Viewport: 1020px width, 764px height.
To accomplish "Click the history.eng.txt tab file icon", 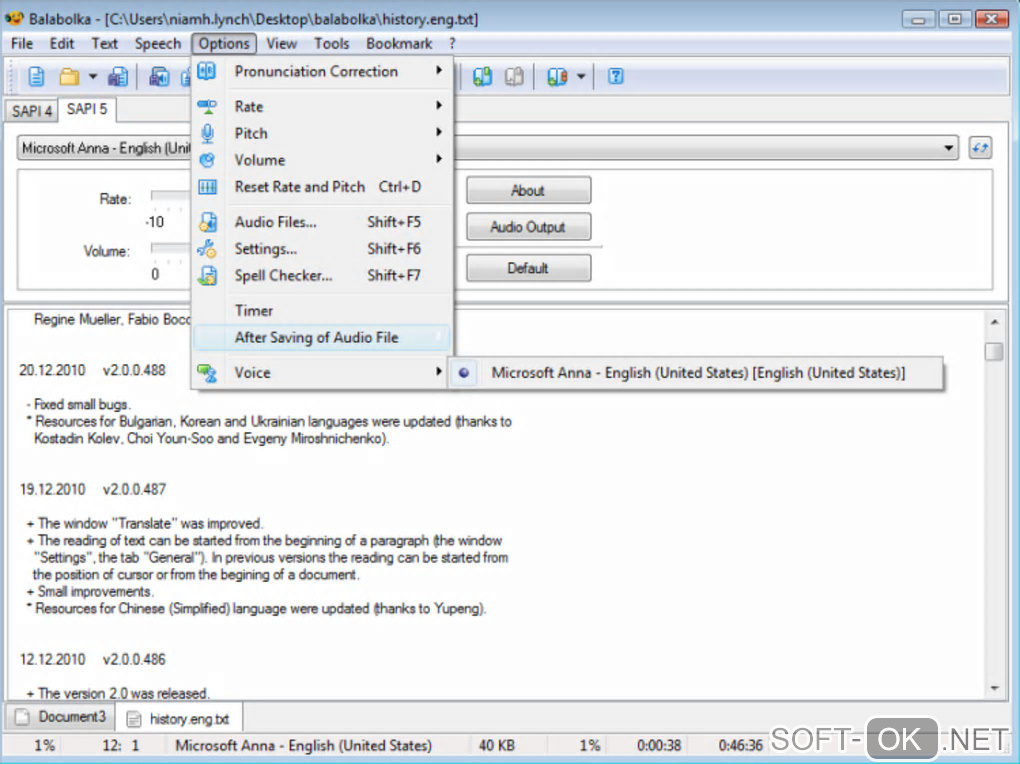I will (x=133, y=719).
